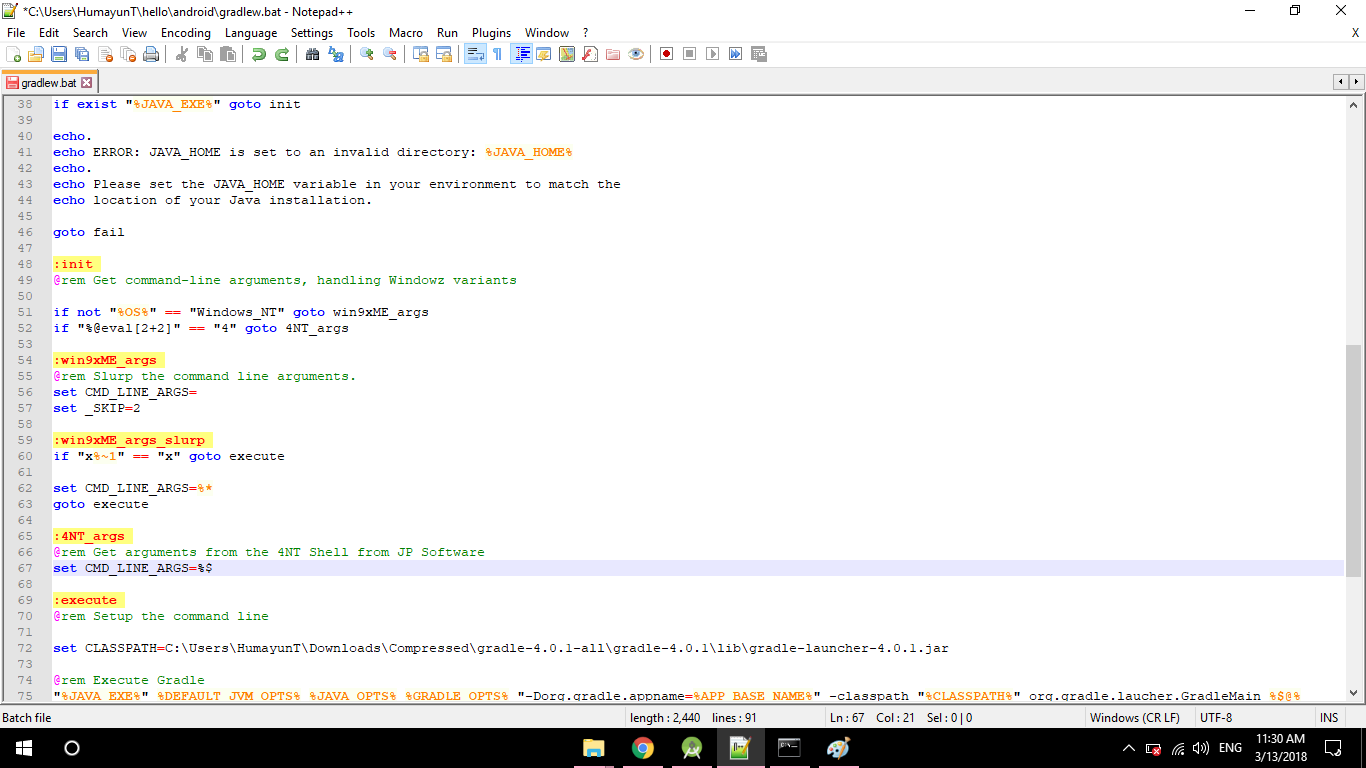Print gradlew.bat using the printer icon

coord(149,54)
